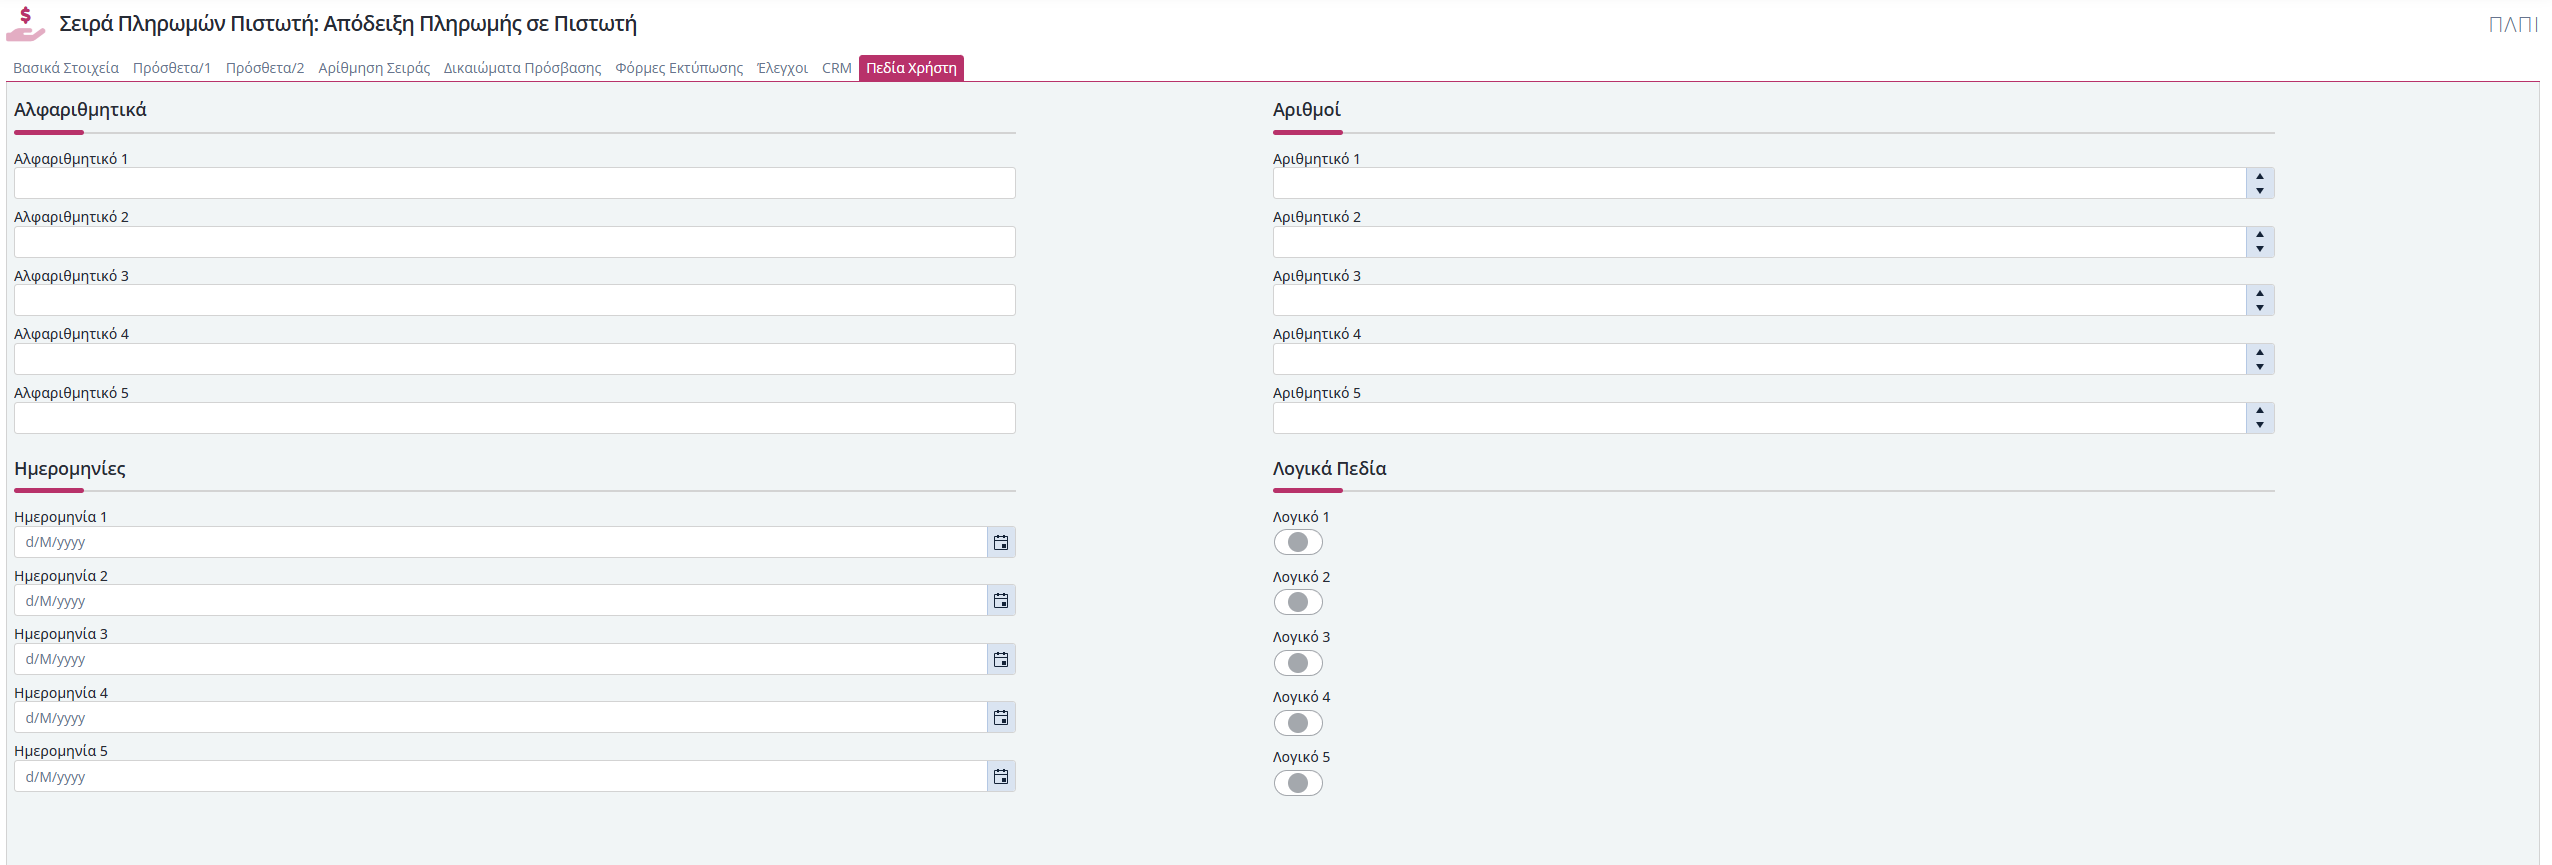Open calendar picker for Ημερομηνία 2
This screenshot has width=2552, height=865.
[1001, 600]
